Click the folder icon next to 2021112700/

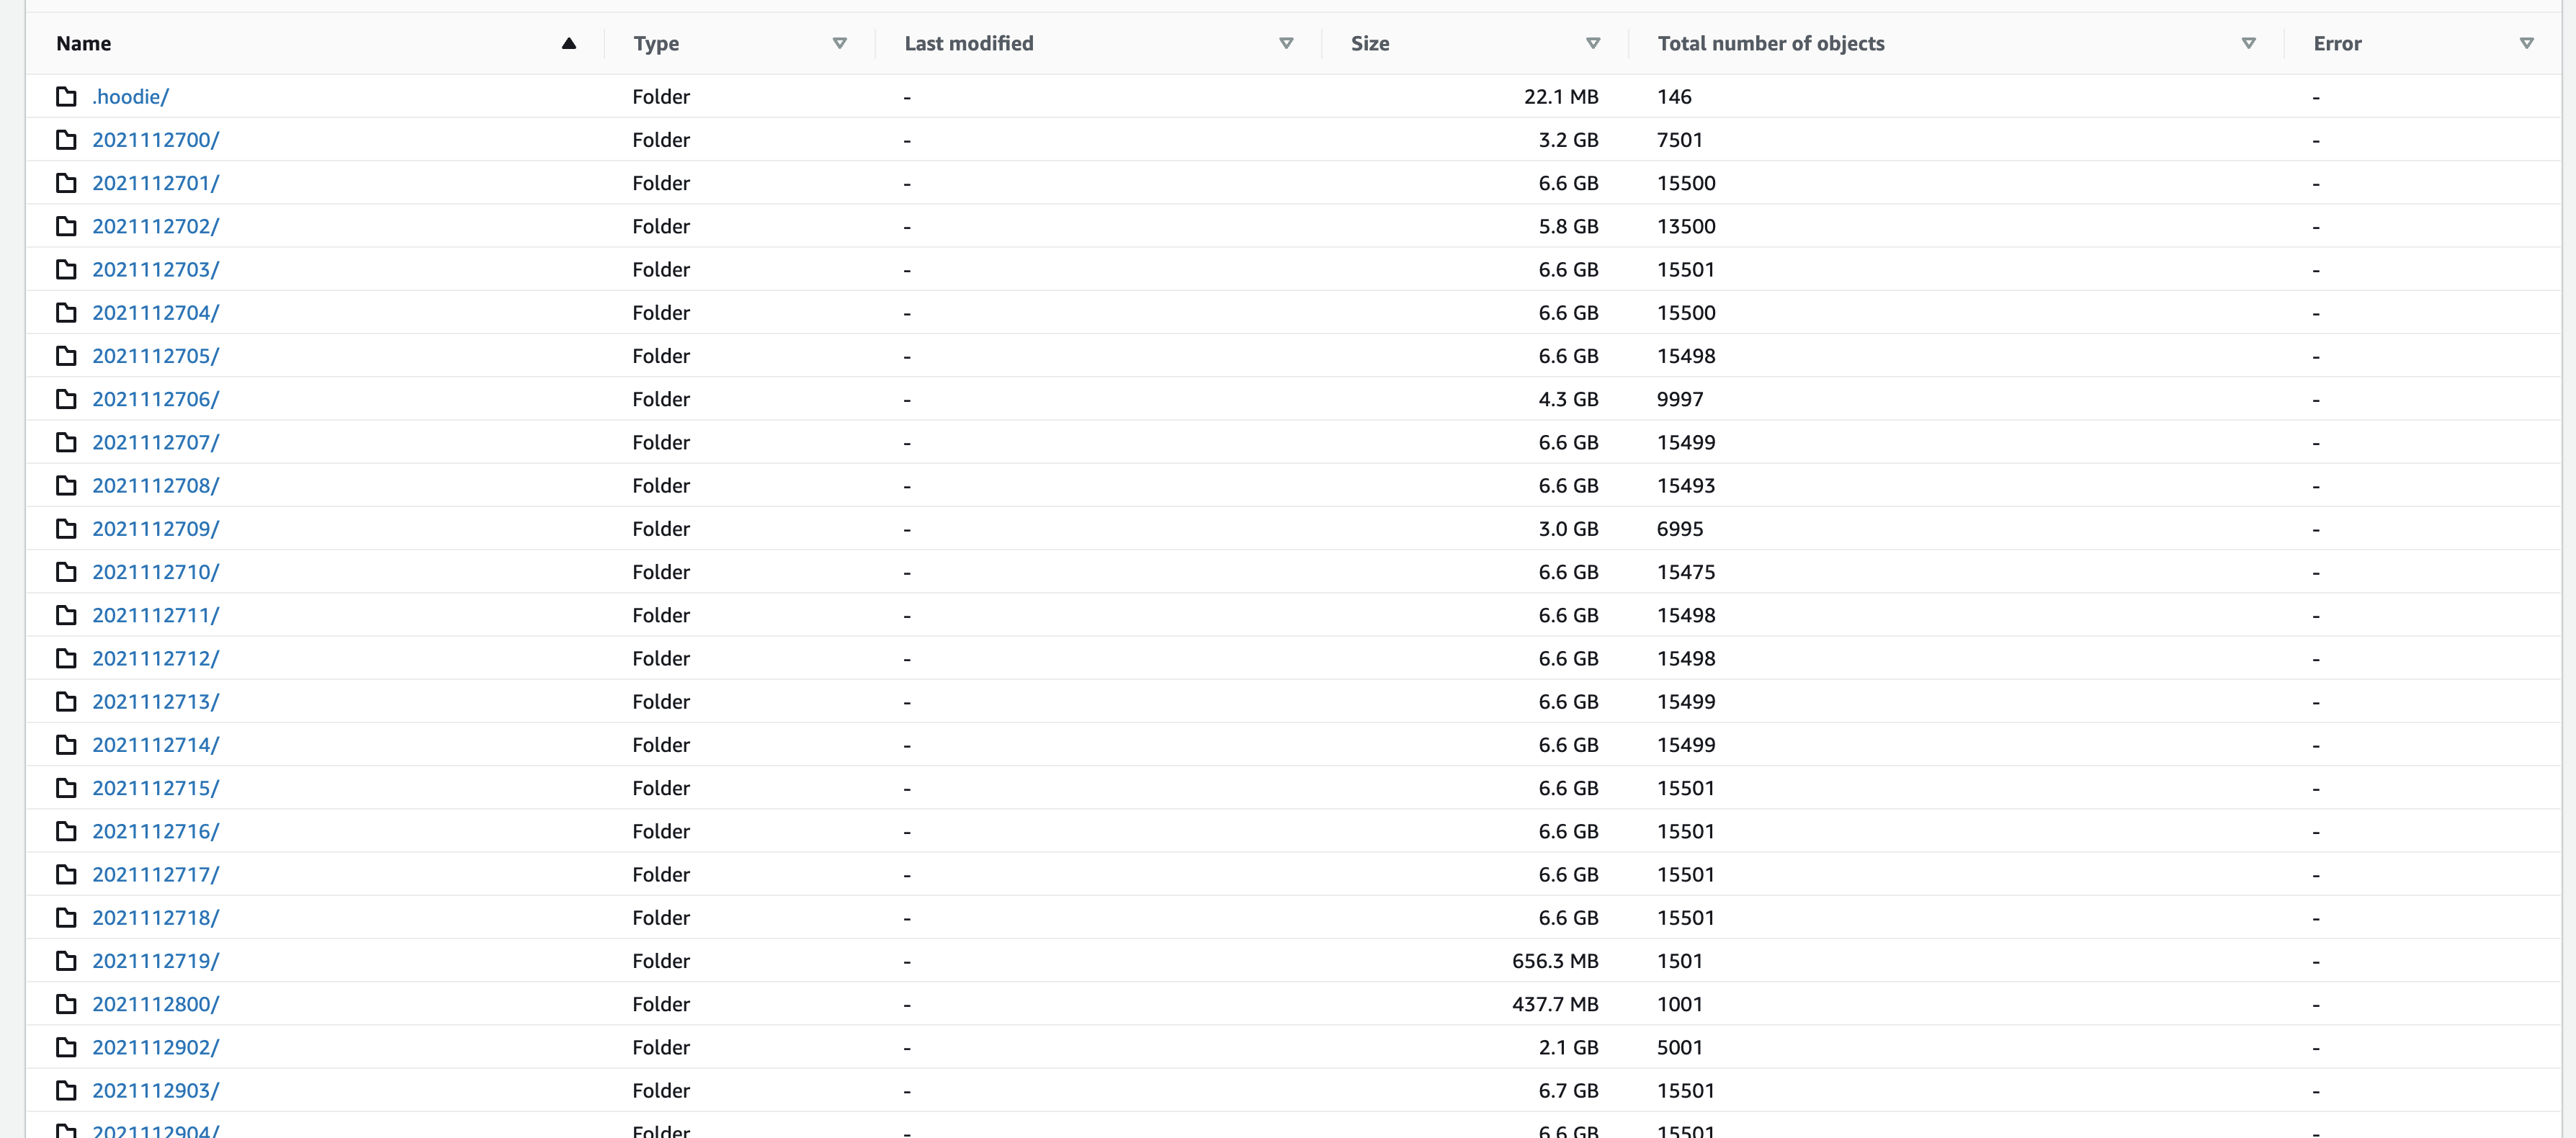[x=66, y=140]
